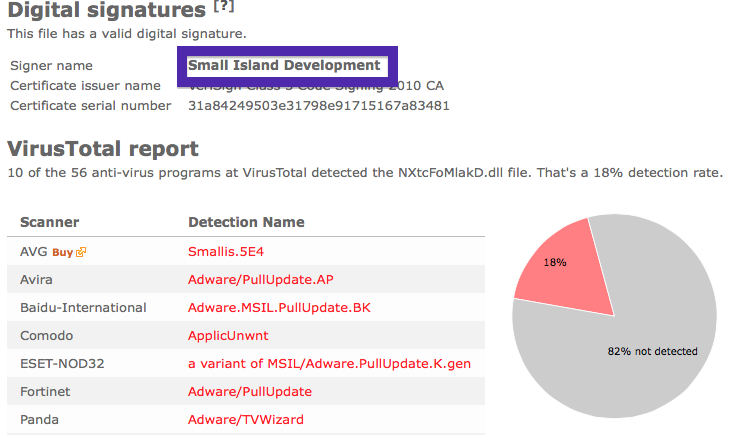Click the external link icon beside AVG Buy
The width and height of the screenshot is (739, 435).
tap(81, 252)
